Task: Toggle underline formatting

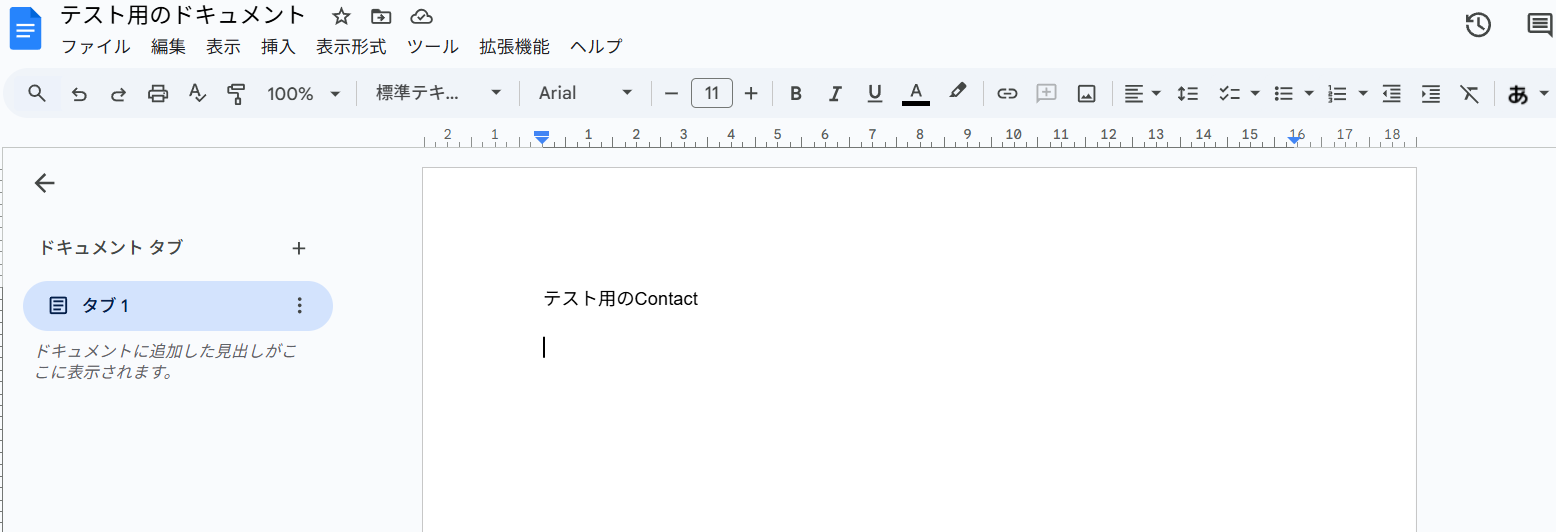Action: point(875,94)
